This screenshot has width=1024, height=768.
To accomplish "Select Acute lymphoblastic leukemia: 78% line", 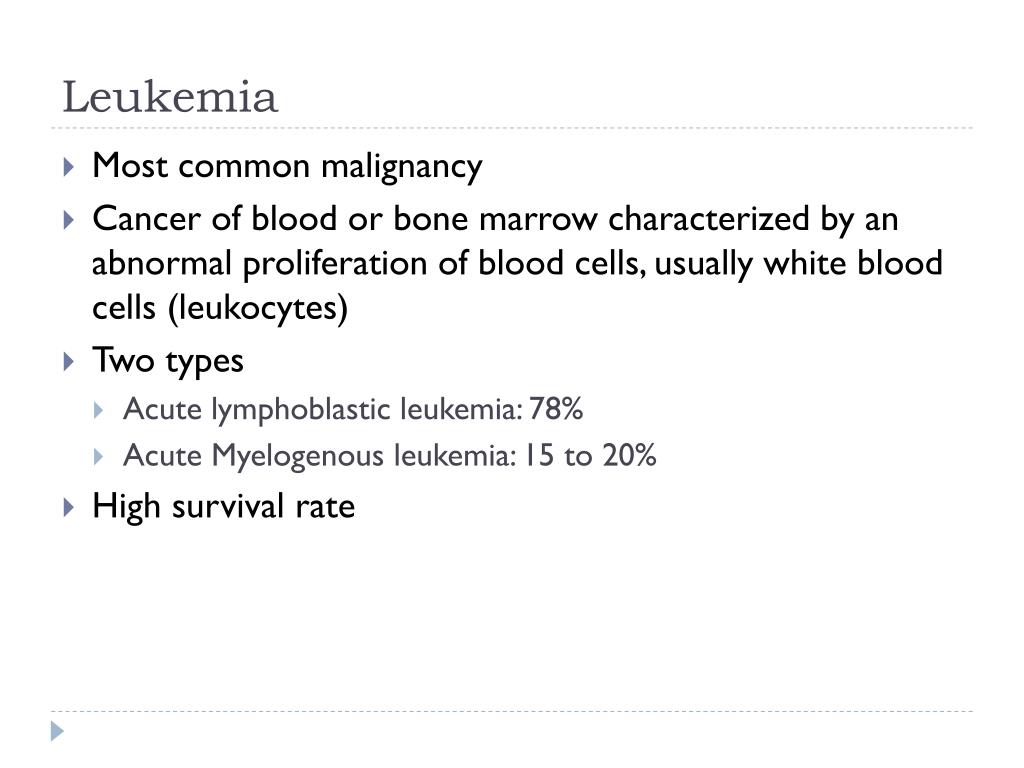I will point(353,410).
